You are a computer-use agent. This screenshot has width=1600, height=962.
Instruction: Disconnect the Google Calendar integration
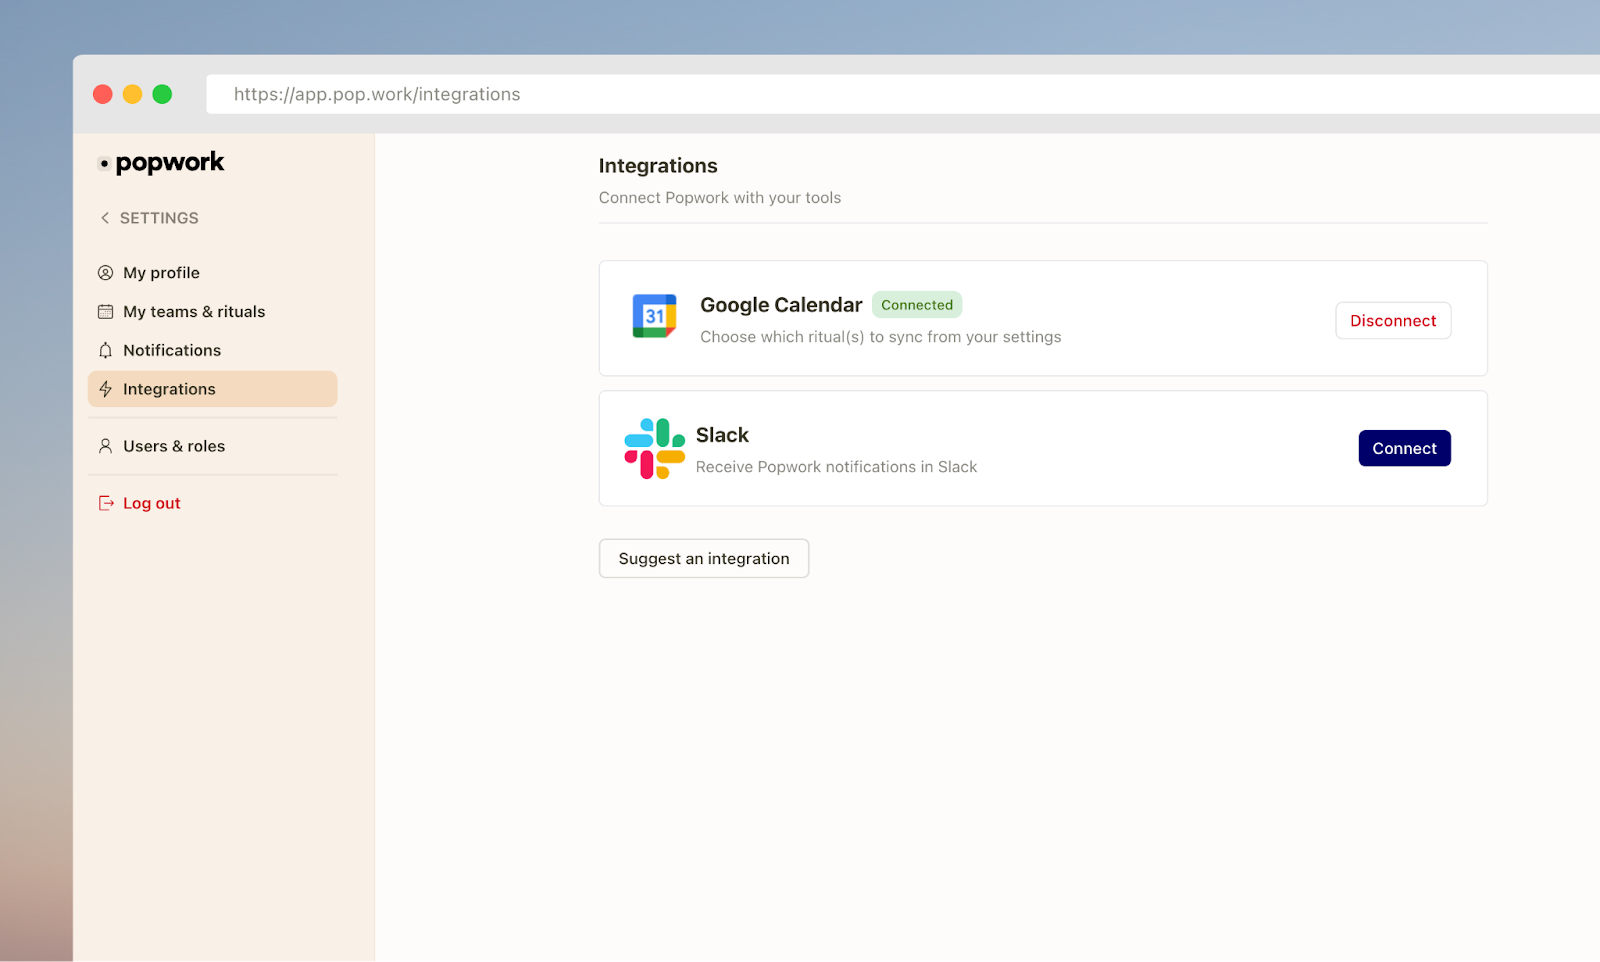click(1392, 320)
